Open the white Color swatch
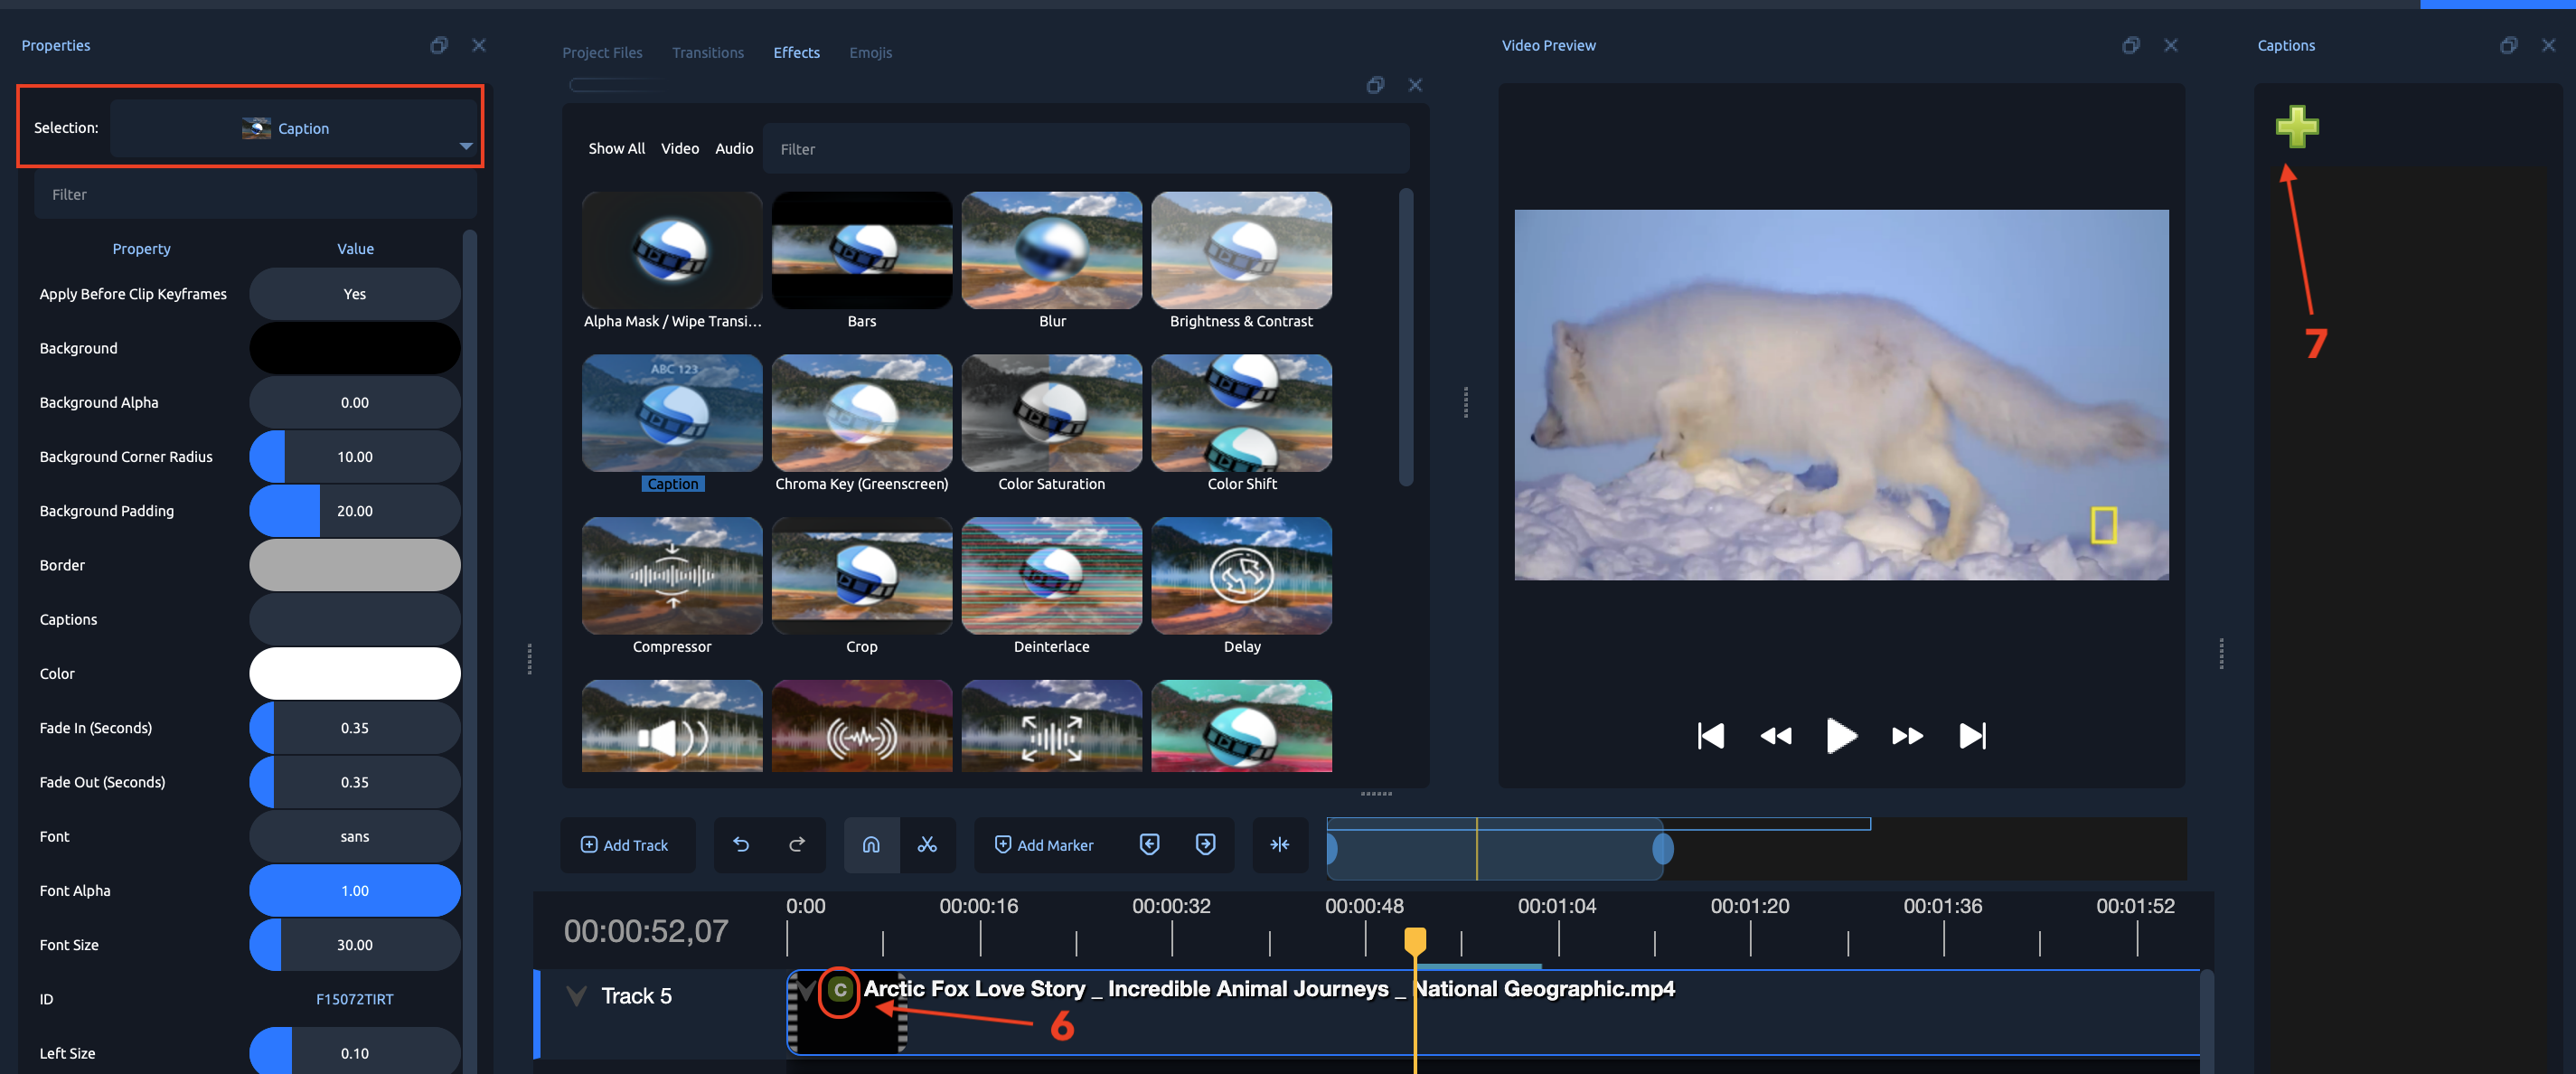 pos(354,674)
